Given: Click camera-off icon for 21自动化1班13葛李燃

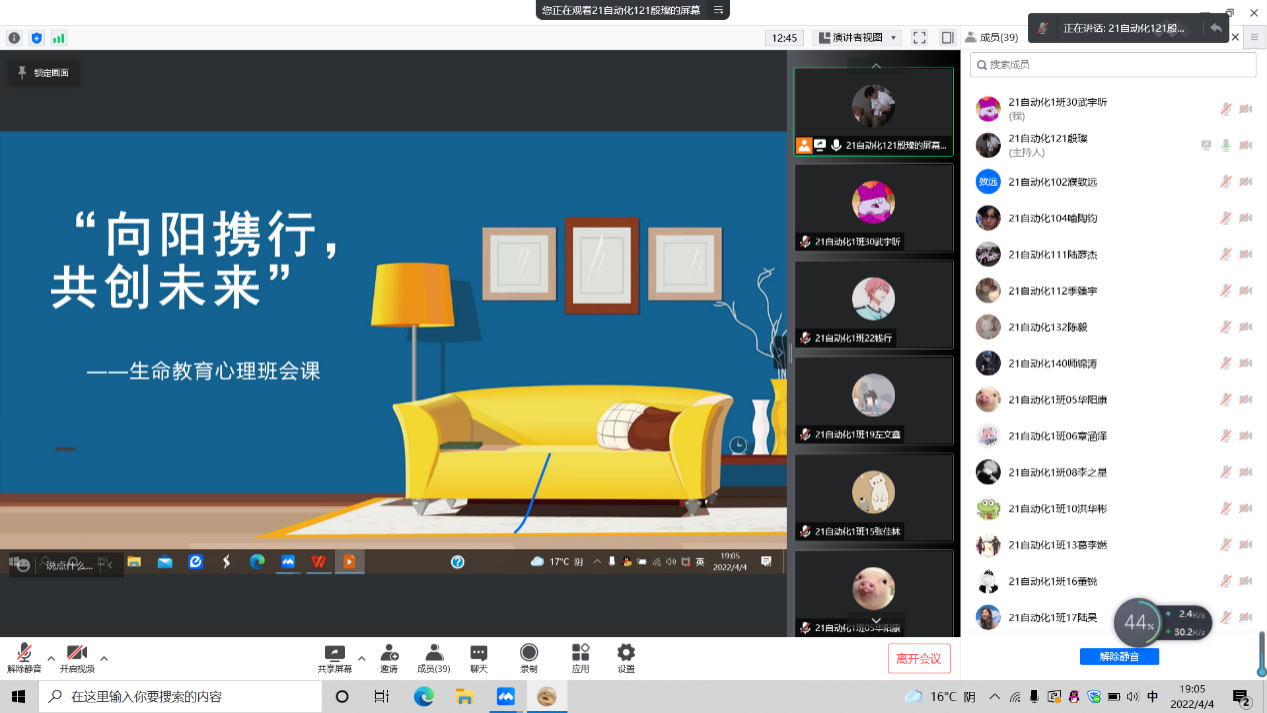Looking at the screenshot, I should pyautogui.click(x=1246, y=545).
